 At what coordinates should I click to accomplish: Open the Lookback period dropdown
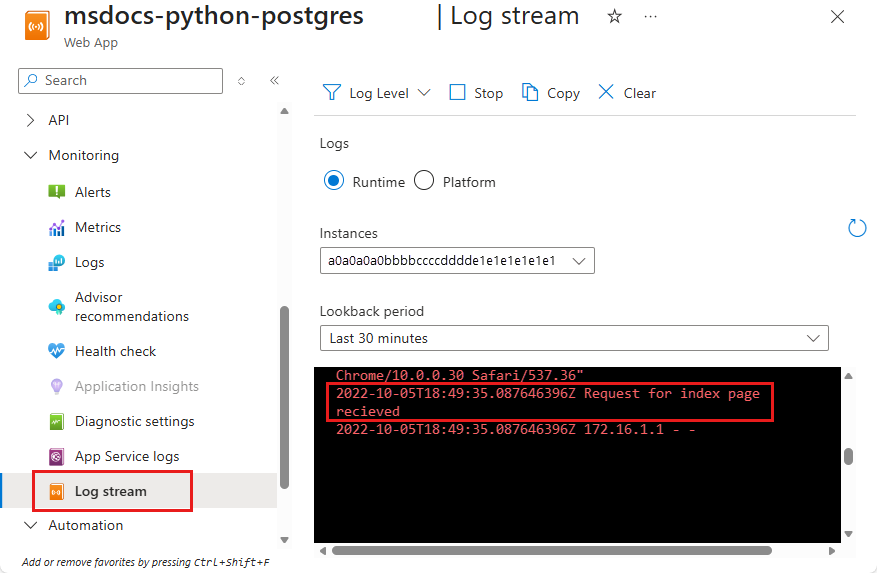[x=574, y=338]
